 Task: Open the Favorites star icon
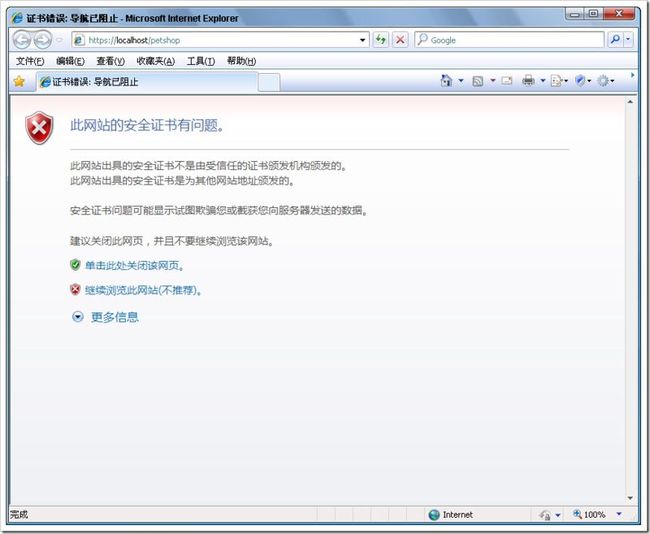(x=19, y=81)
